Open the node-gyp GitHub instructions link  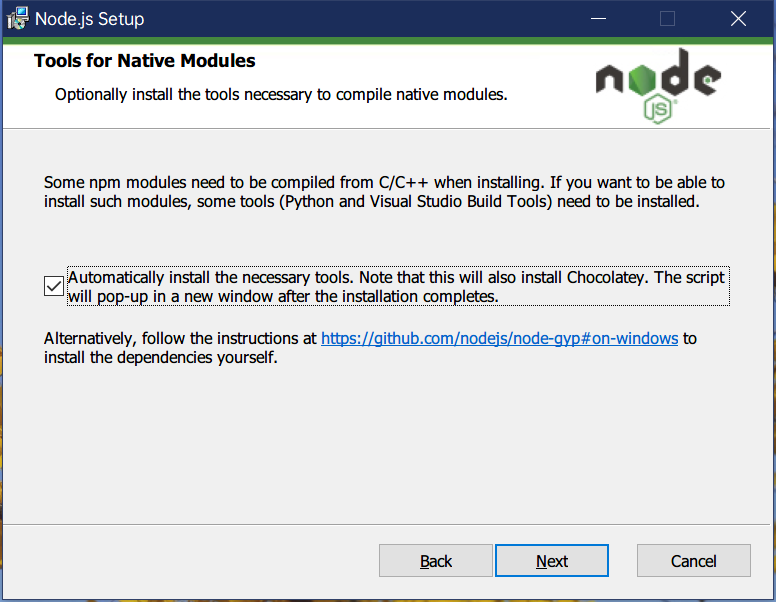tap(499, 339)
